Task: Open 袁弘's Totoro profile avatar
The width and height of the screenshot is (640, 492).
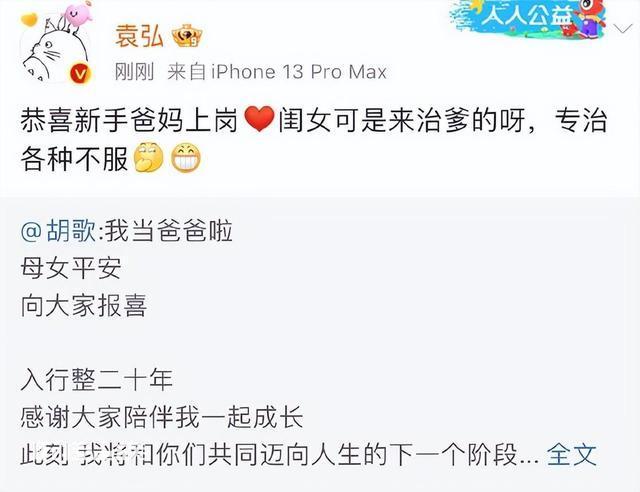Action: (x=55, y=51)
